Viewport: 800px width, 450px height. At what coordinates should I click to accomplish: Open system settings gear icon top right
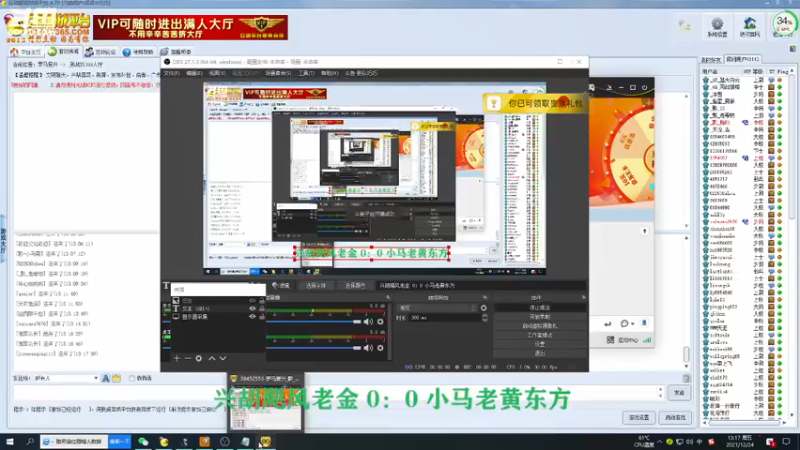point(717,27)
